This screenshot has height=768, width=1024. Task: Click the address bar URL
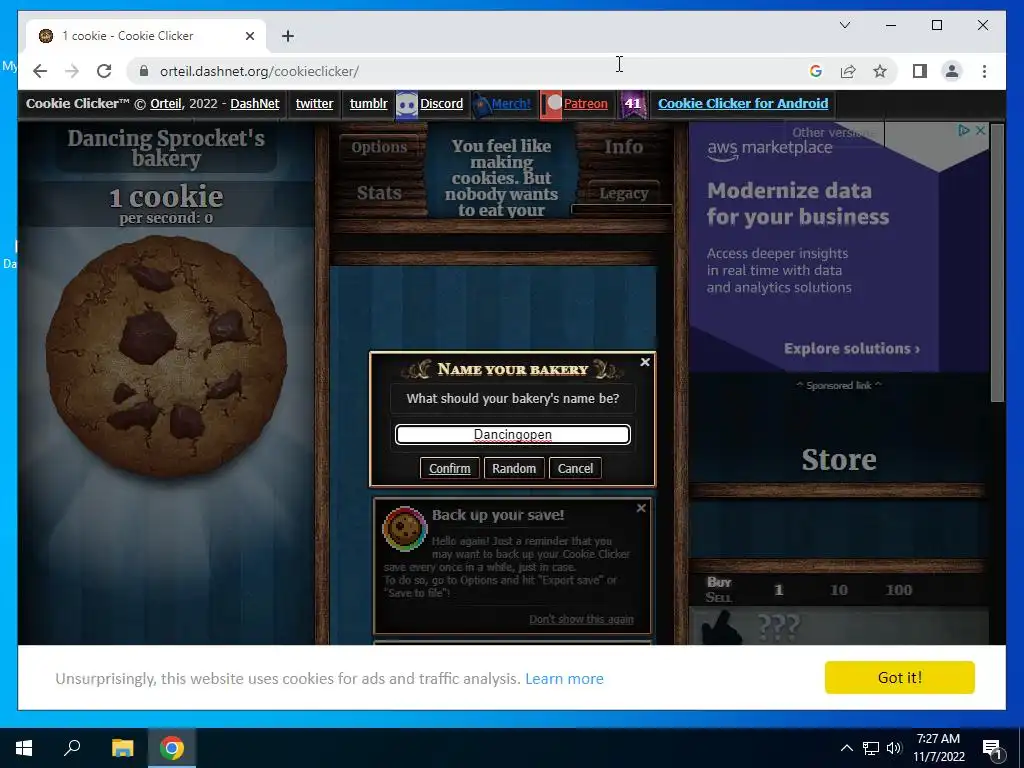259,71
